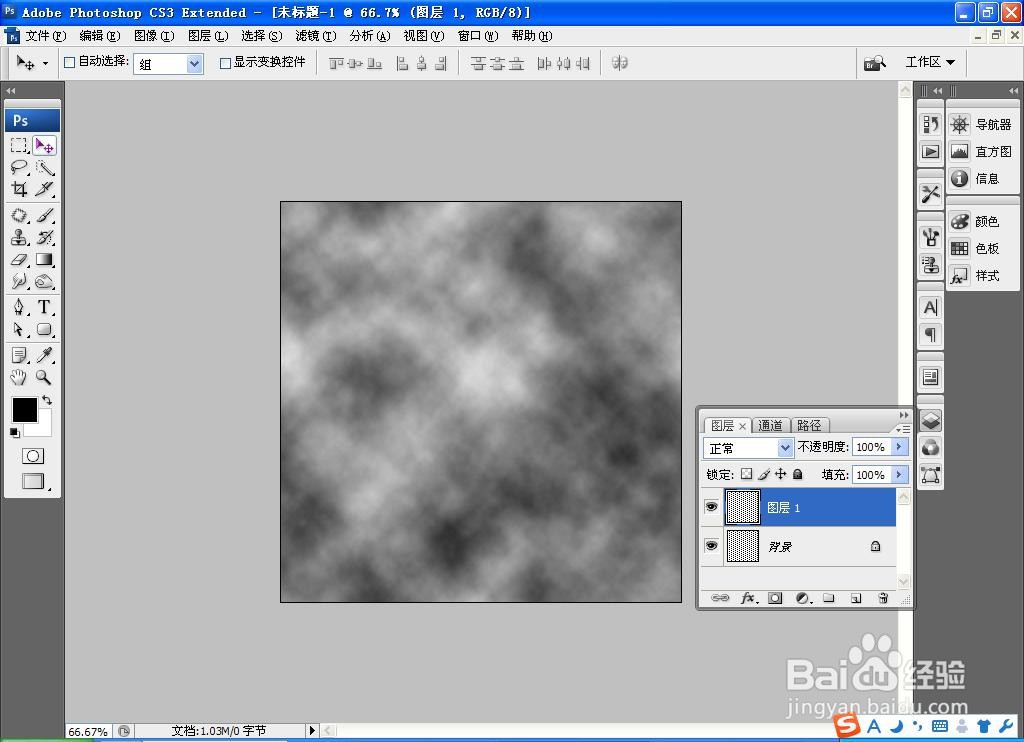Open the 颜色 panel
This screenshot has height=742, width=1024.
[x=981, y=221]
